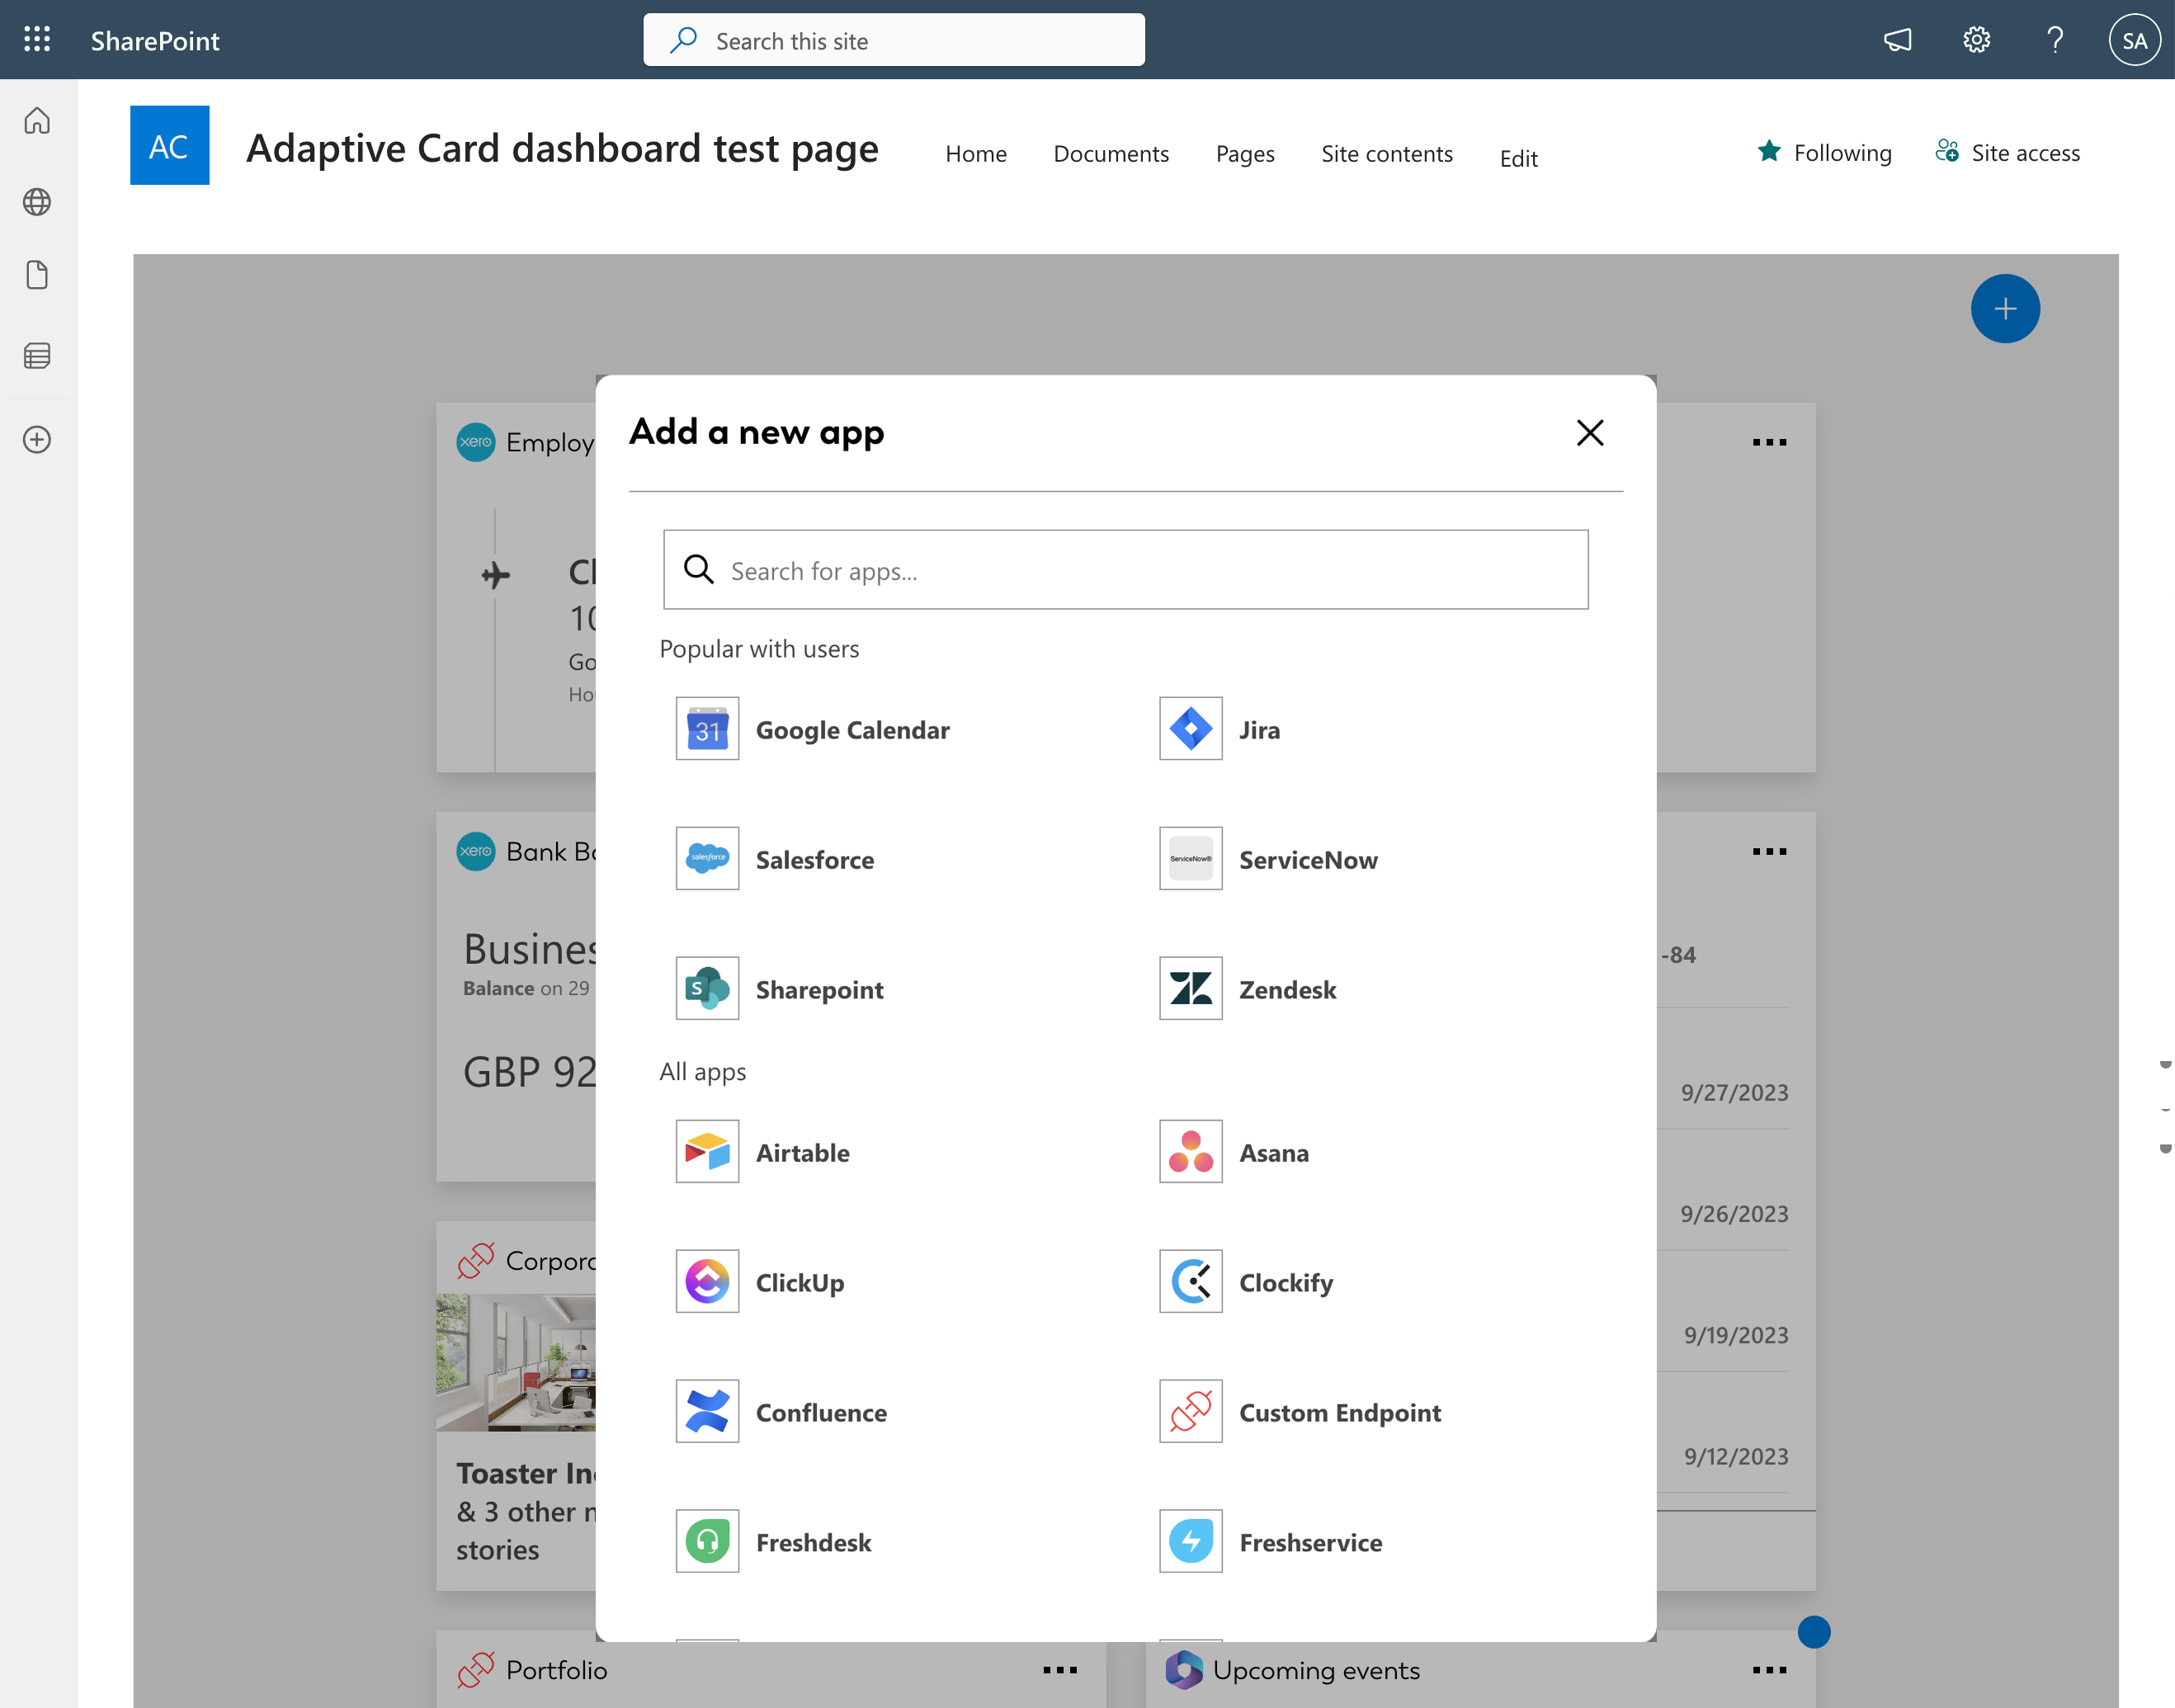Click the Freshservice label
Screen dimensions: 2175x1708
pyautogui.click(x=1310, y=1543)
